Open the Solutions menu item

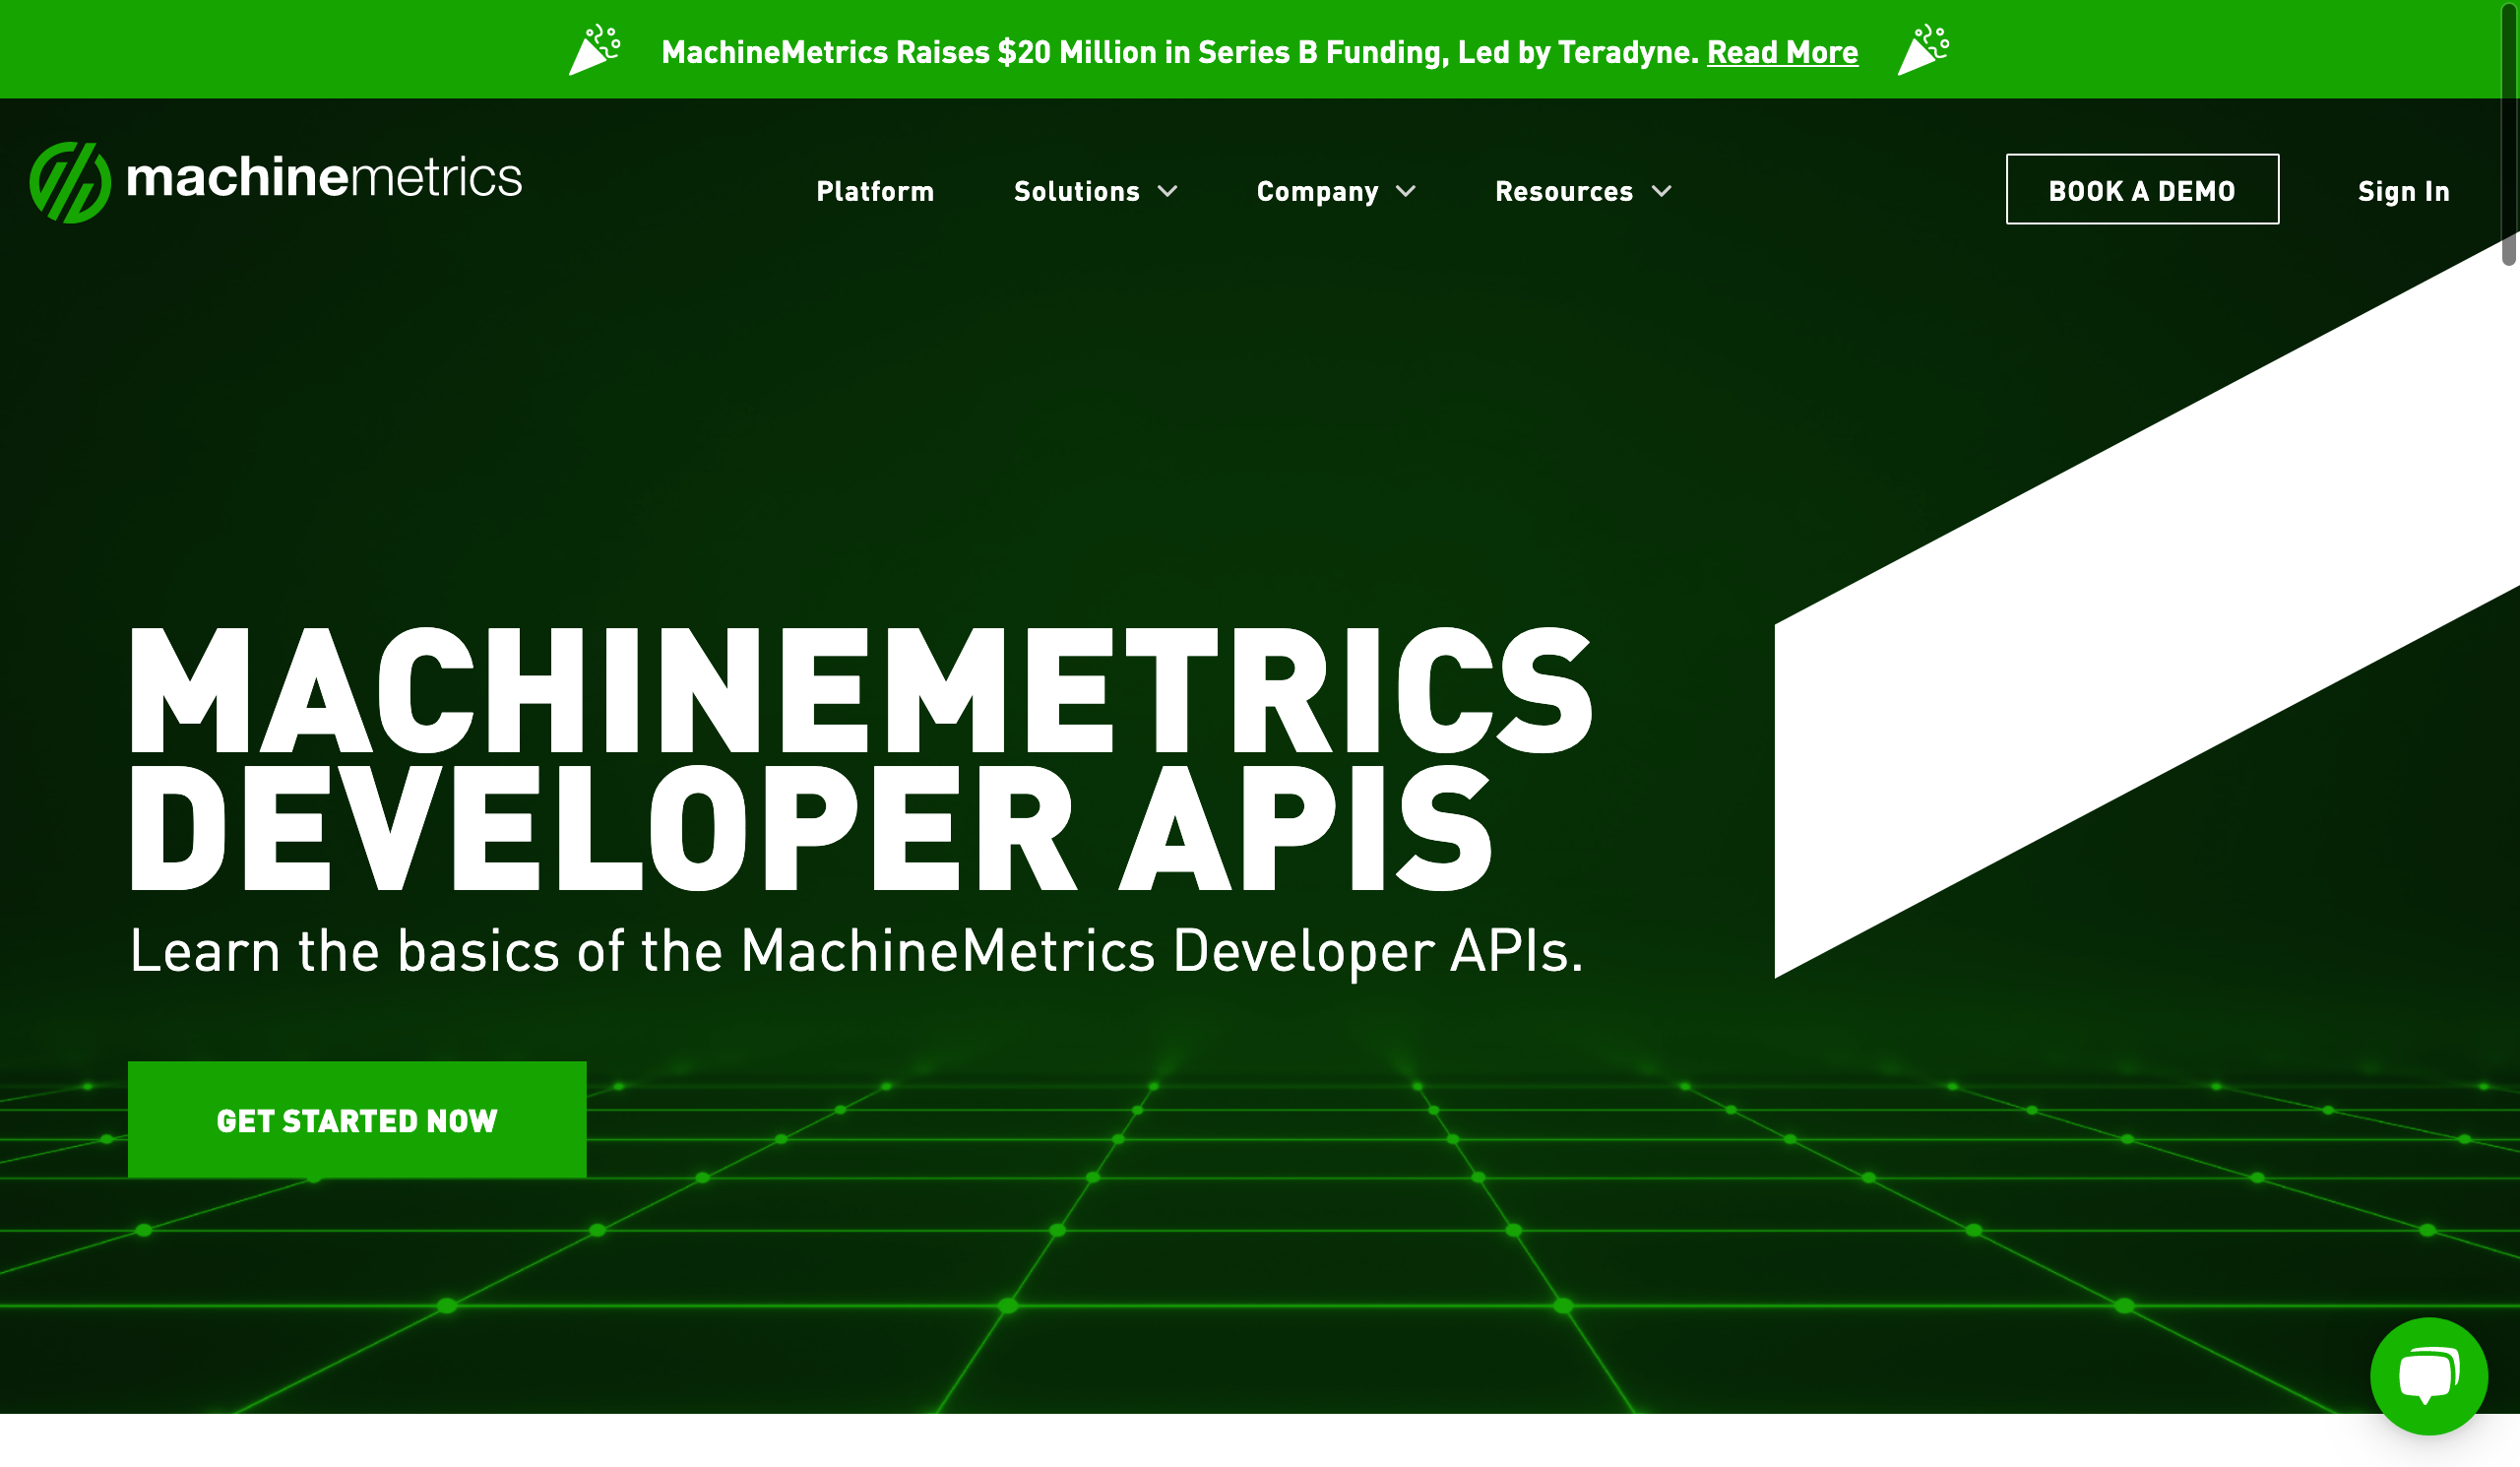pyautogui.click(x=1077, y=191)
